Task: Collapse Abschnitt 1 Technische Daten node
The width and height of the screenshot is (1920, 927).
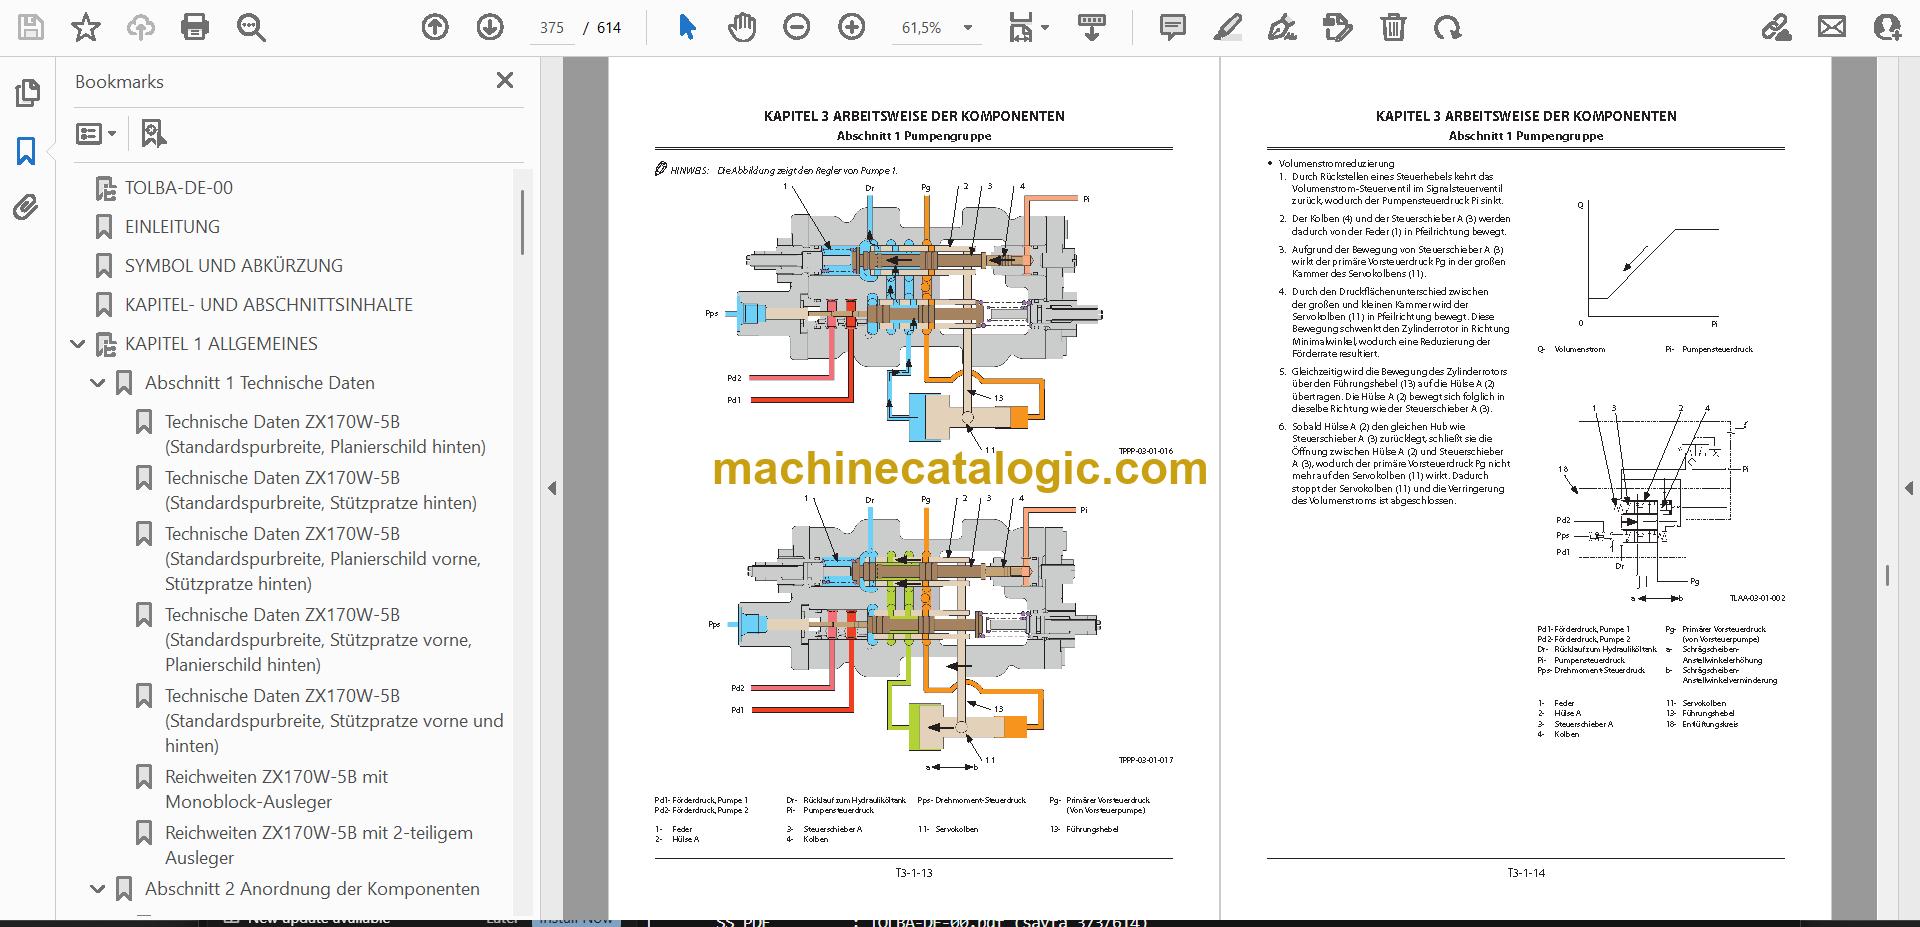Action: pyautogui.click(x=98, y=383)
